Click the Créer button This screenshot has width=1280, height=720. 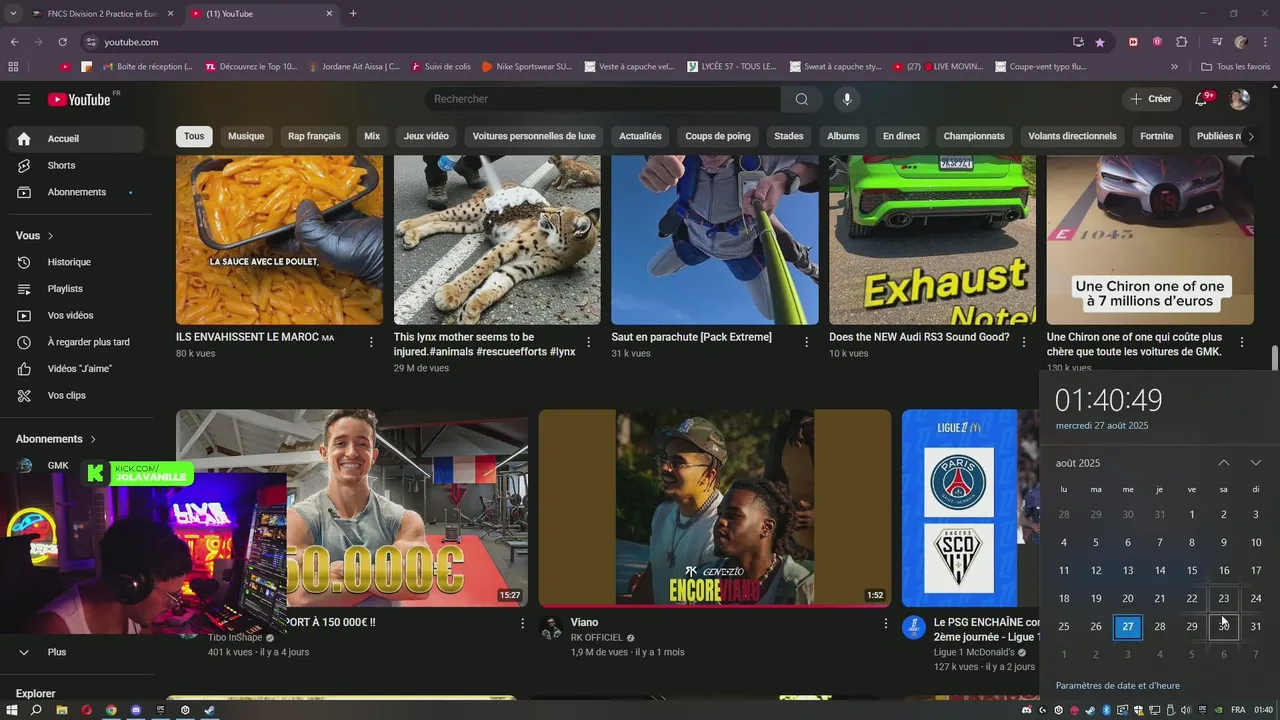click(1151, 99)
